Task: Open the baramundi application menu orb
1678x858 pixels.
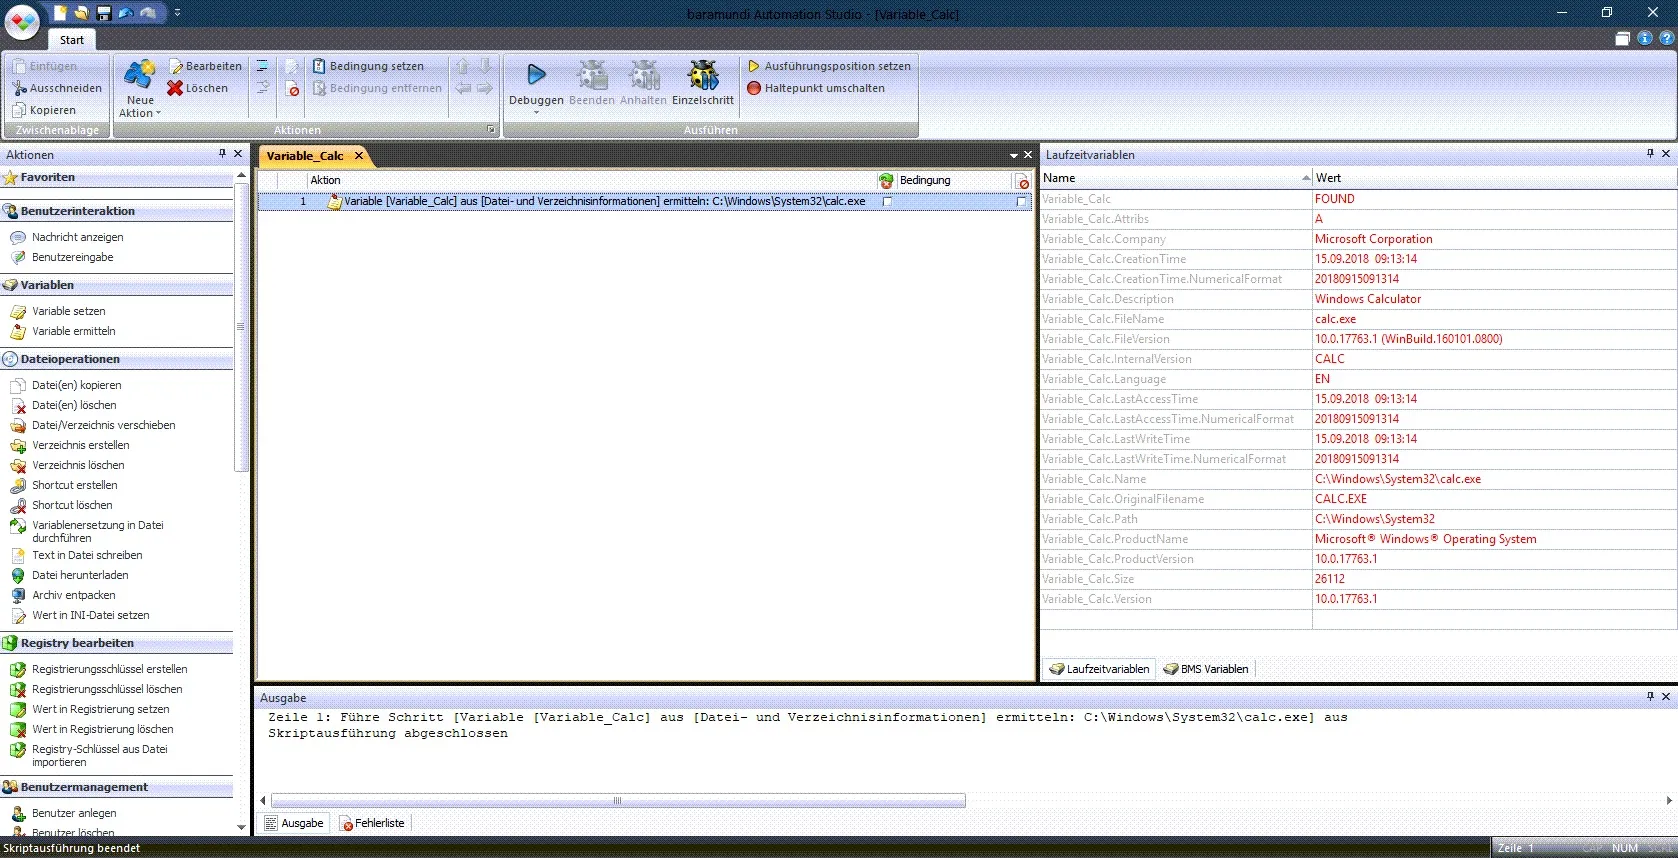Action: [x=22, y=21]
